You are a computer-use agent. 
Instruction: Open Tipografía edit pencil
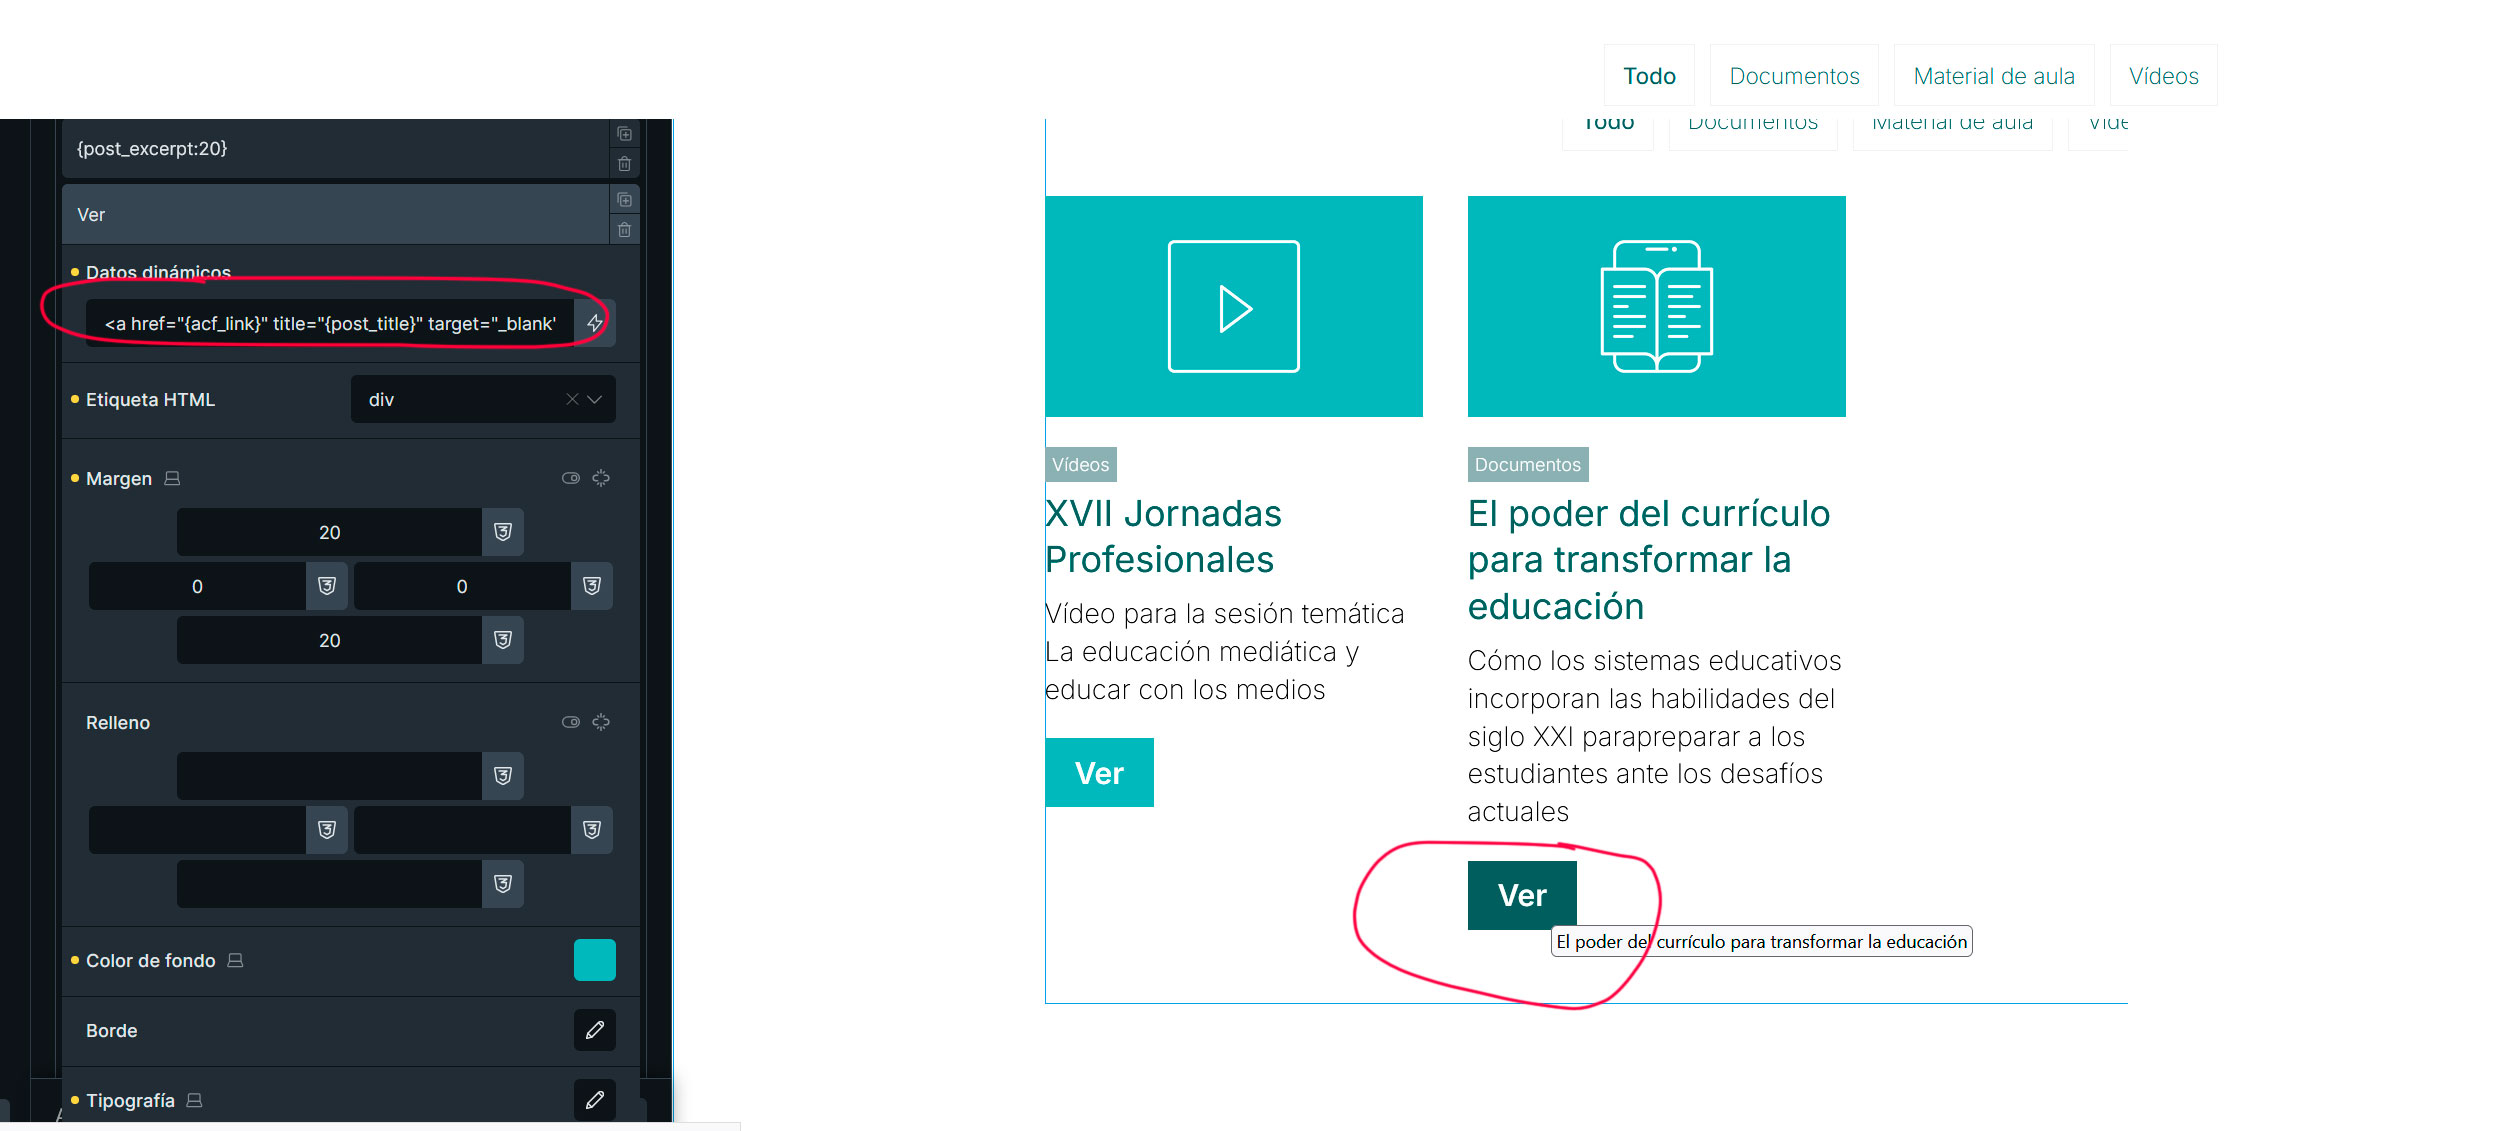pos(595,1100)
